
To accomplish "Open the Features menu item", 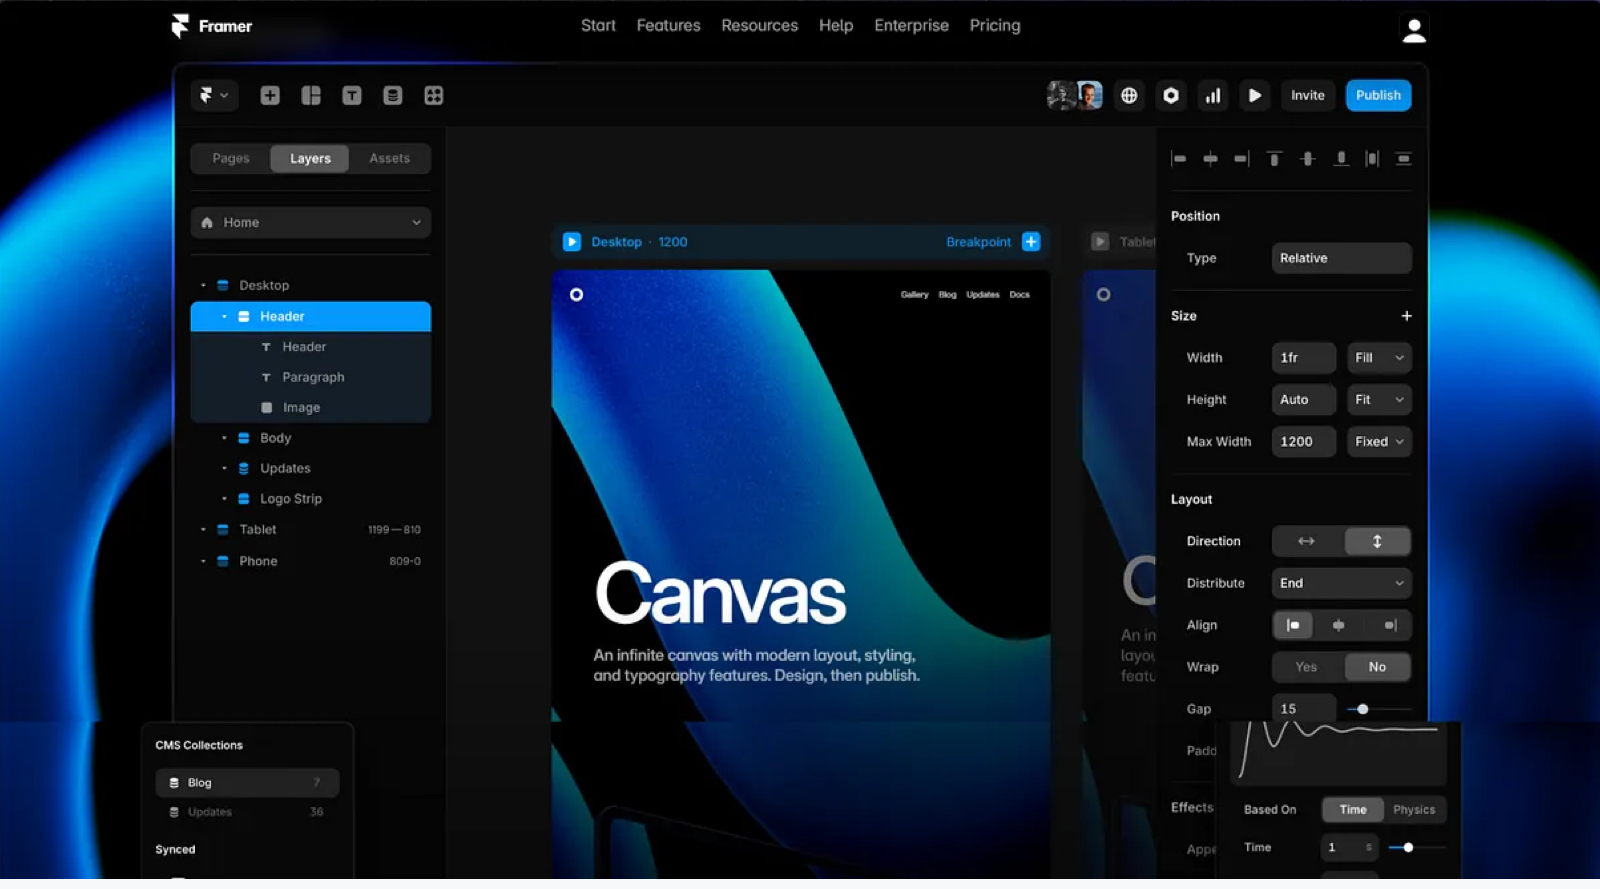I will [x=668, y=26].
